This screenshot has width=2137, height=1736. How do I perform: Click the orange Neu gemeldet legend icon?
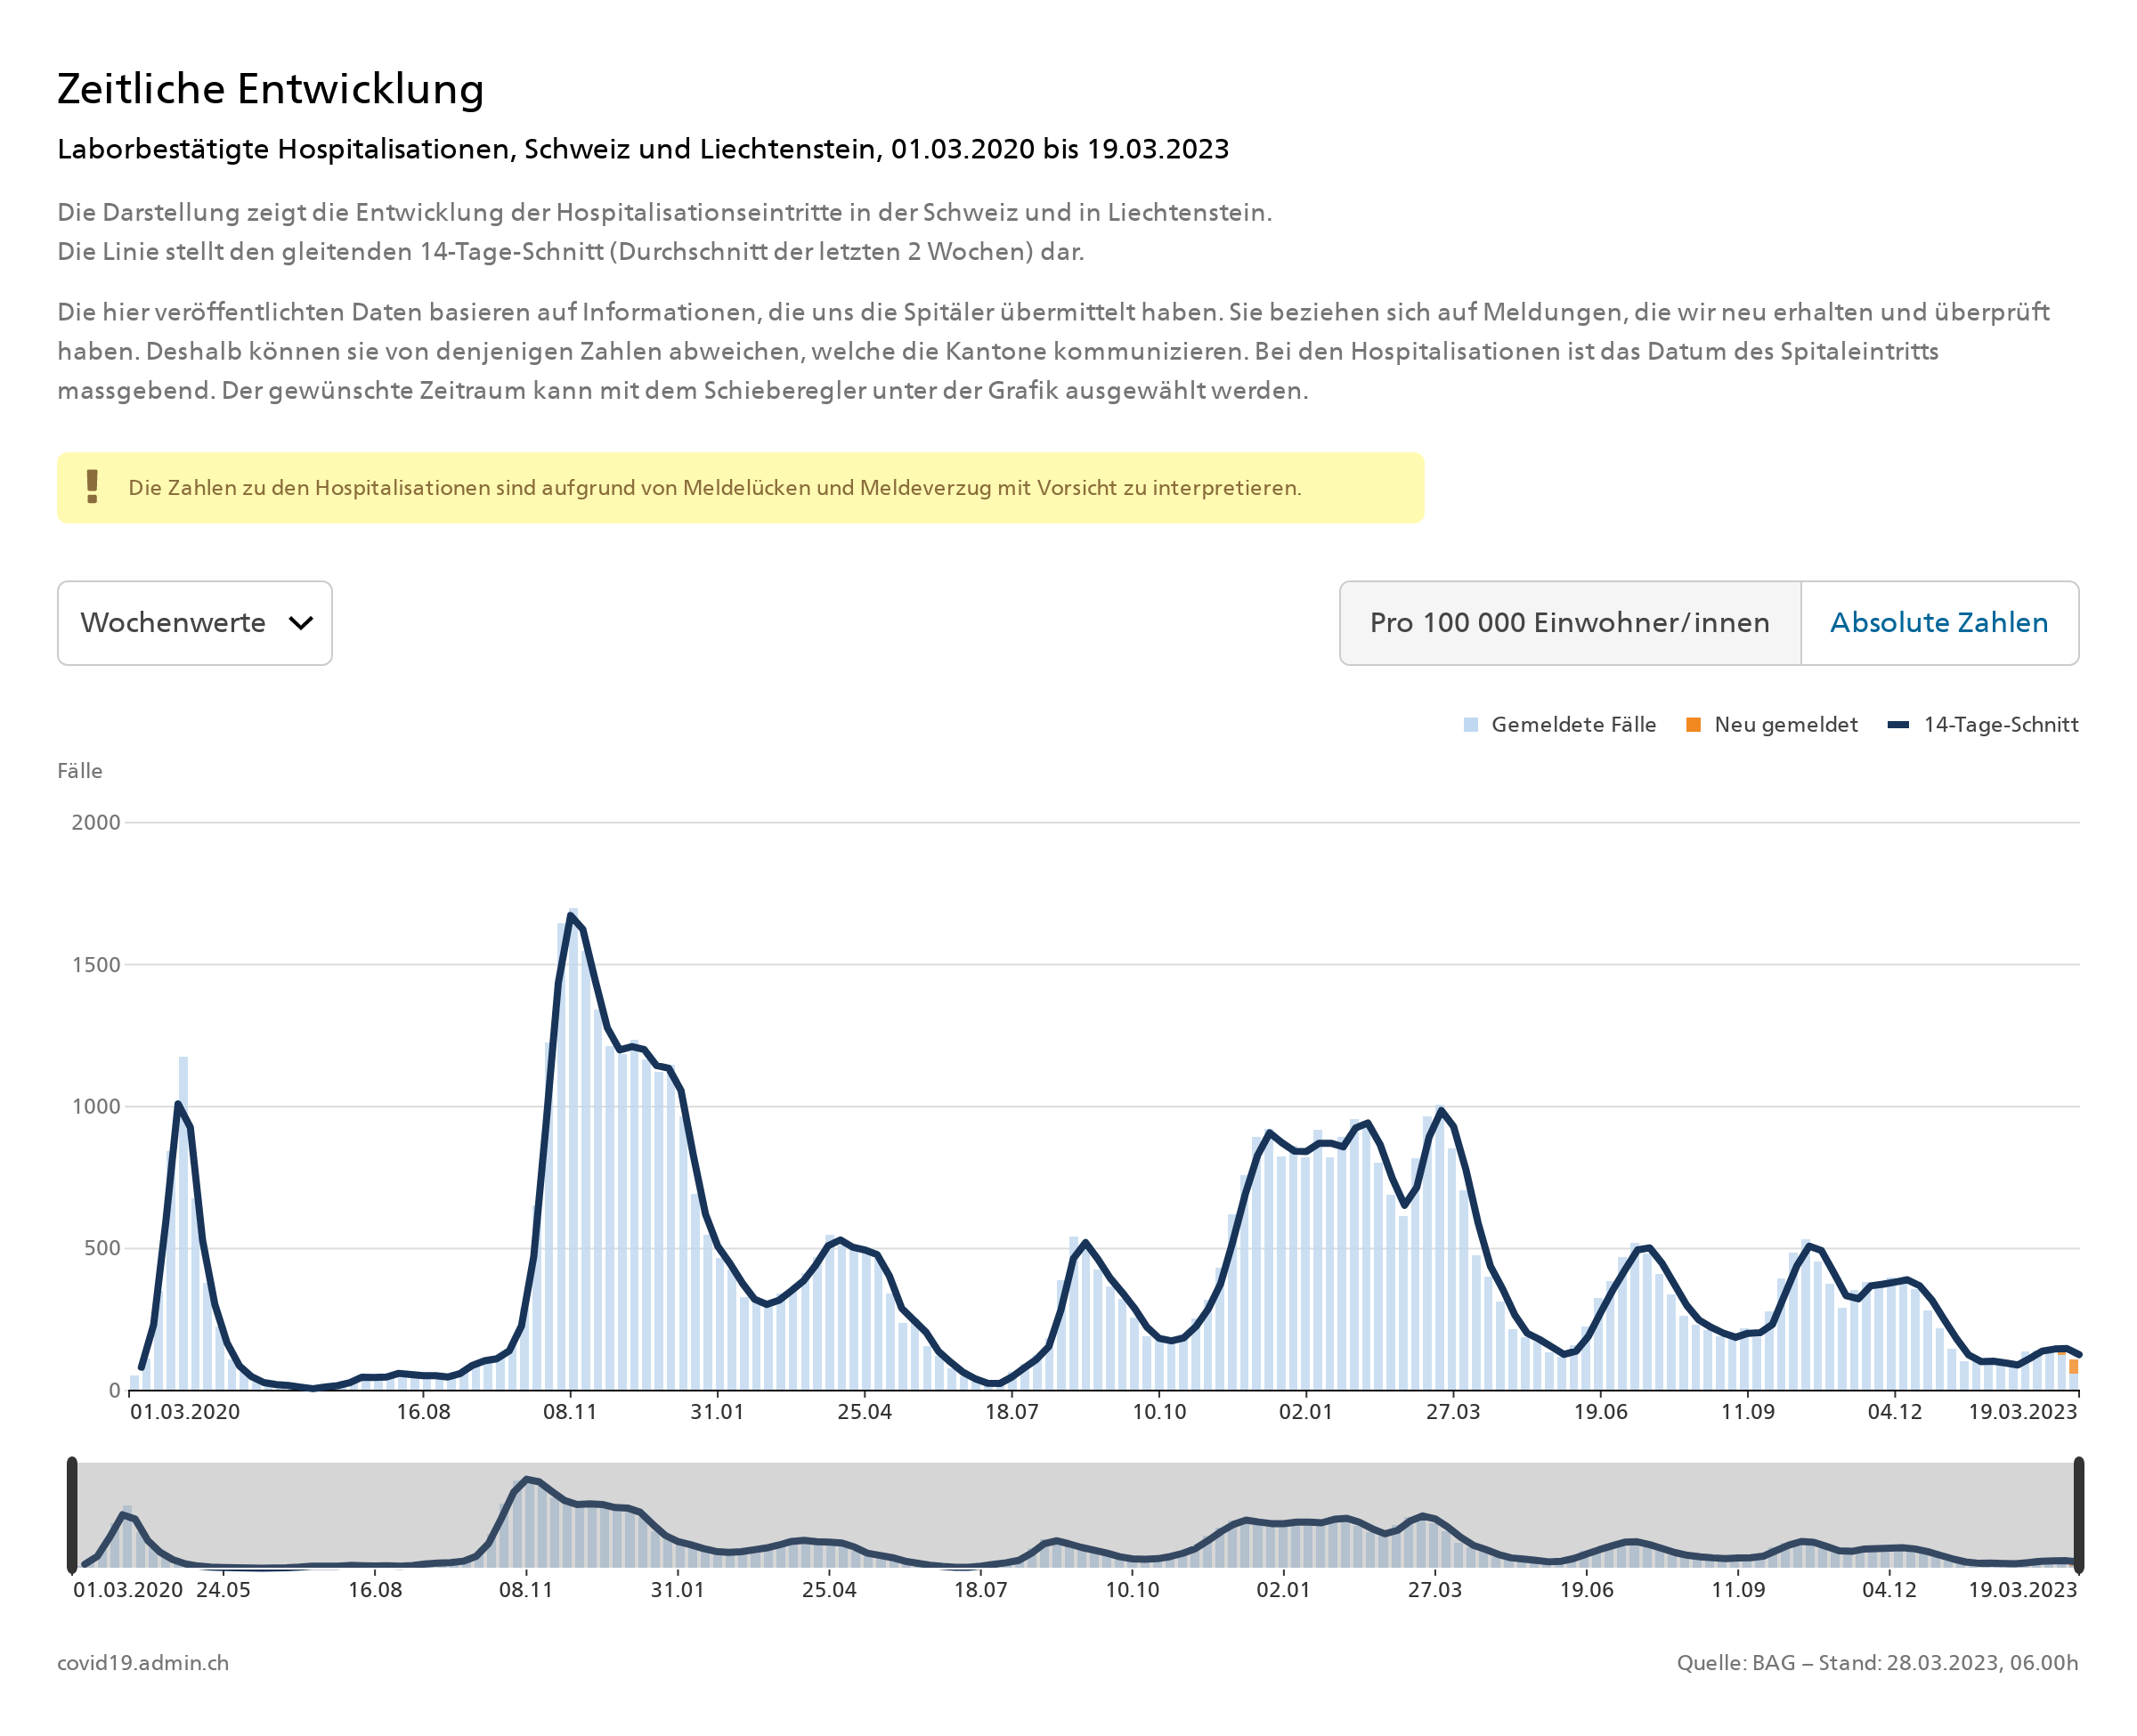tap(1692, 724)
